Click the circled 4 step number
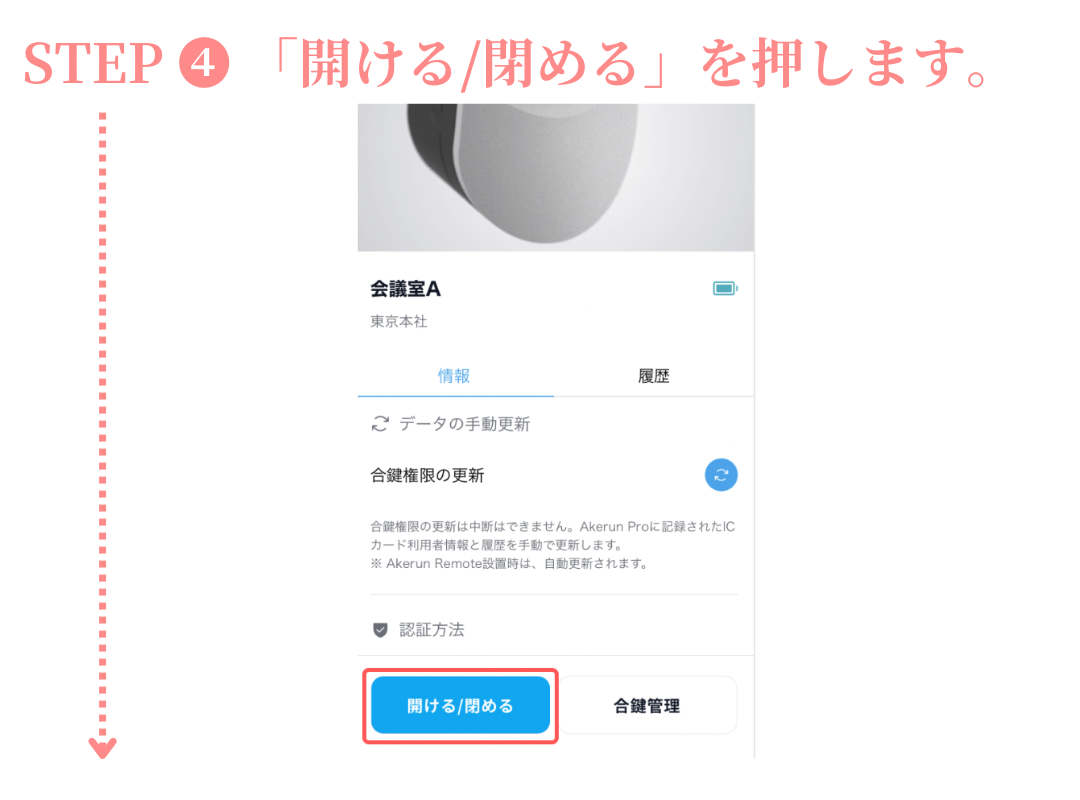 point(203,63)
